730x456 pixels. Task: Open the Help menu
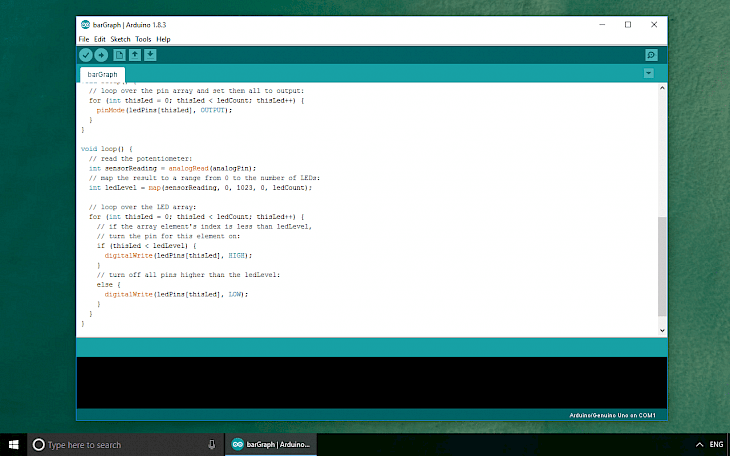(163, 39)
